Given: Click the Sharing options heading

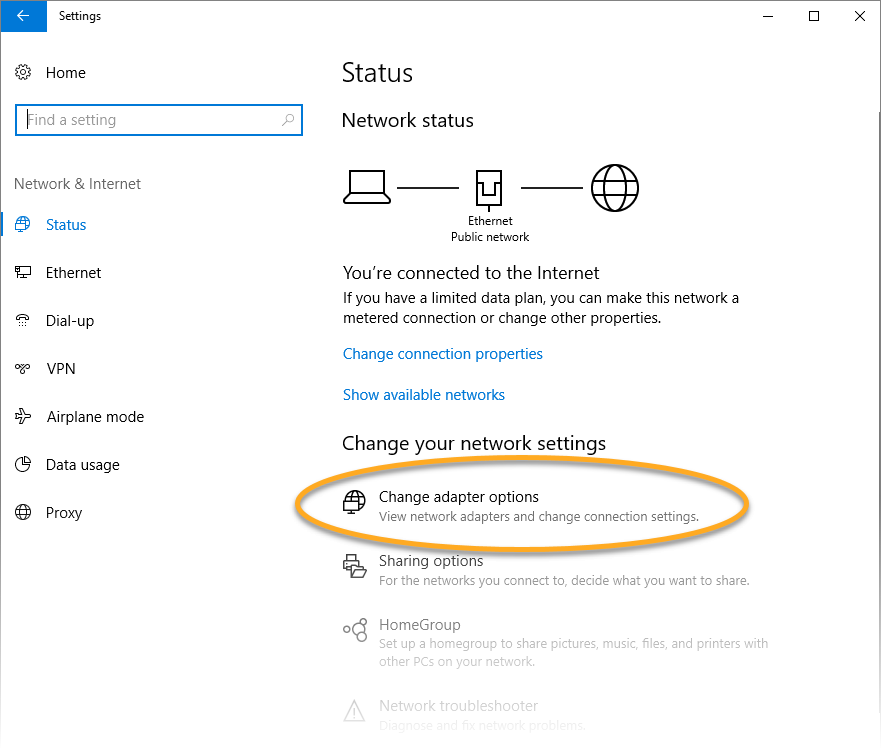Looking at the screenshot, I should 430,561.
